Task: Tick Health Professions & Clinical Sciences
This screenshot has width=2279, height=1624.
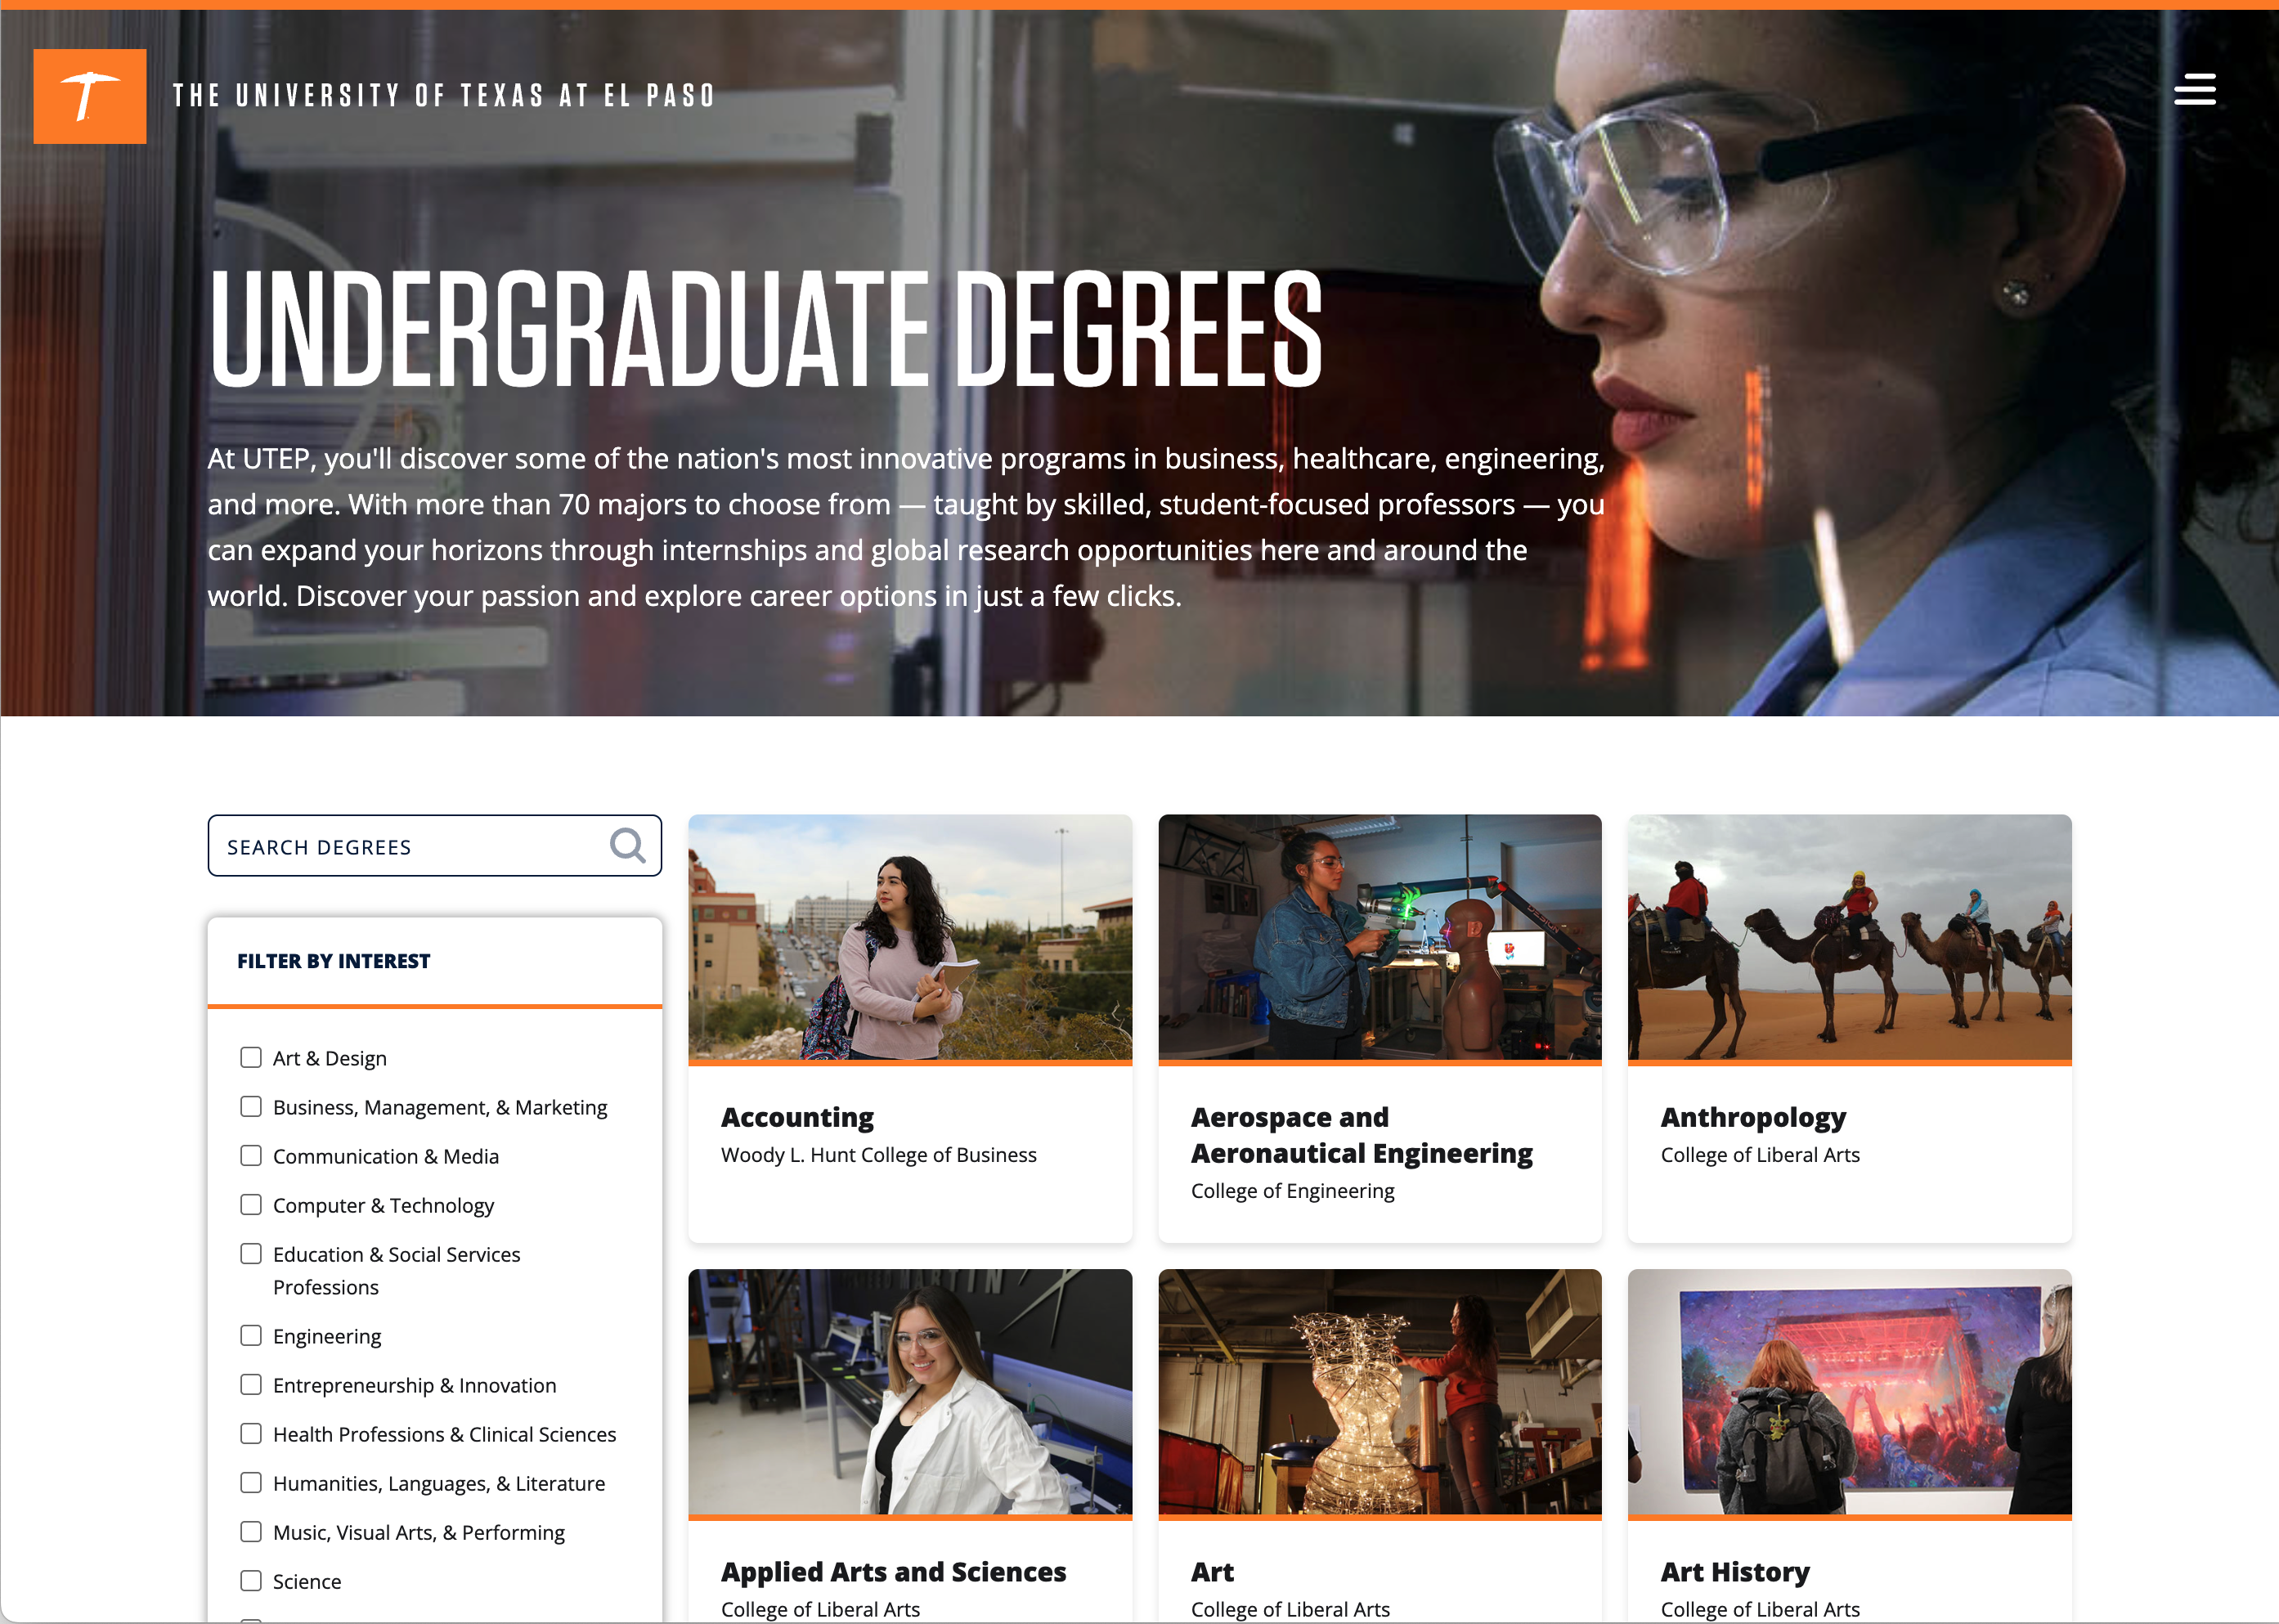Action: tap(251, 1434)
